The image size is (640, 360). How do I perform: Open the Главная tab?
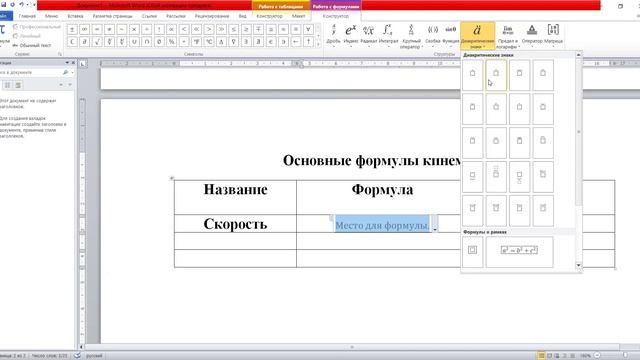pyautogui.click(x=27, y=16)
